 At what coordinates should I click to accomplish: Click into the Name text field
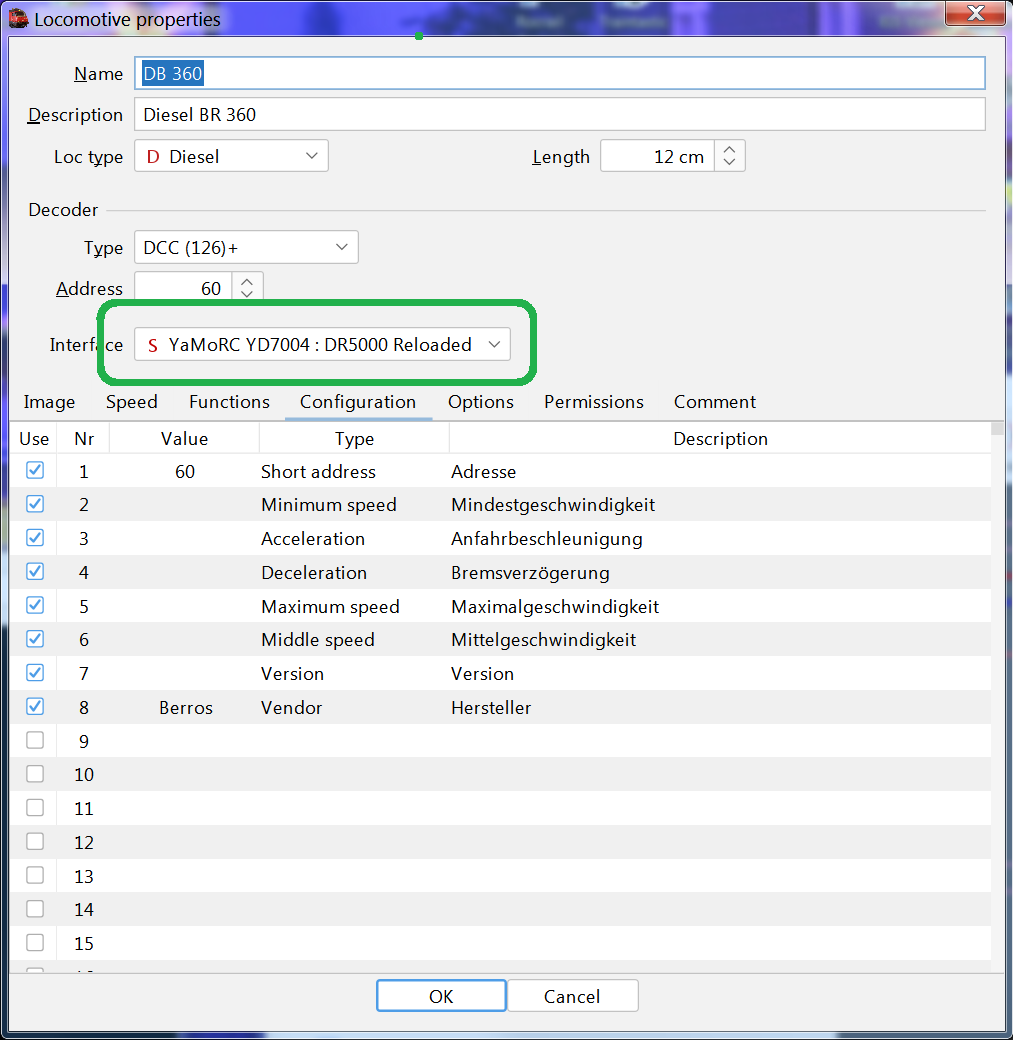click(x=560, y=73)
